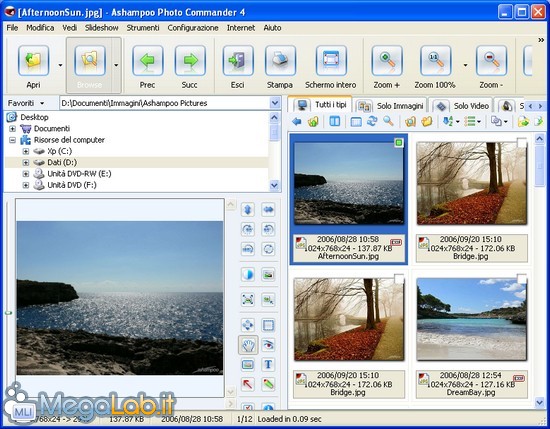Screen dimensions: 550x429
Task: Open the Slideshow menu
Action: 102,28
